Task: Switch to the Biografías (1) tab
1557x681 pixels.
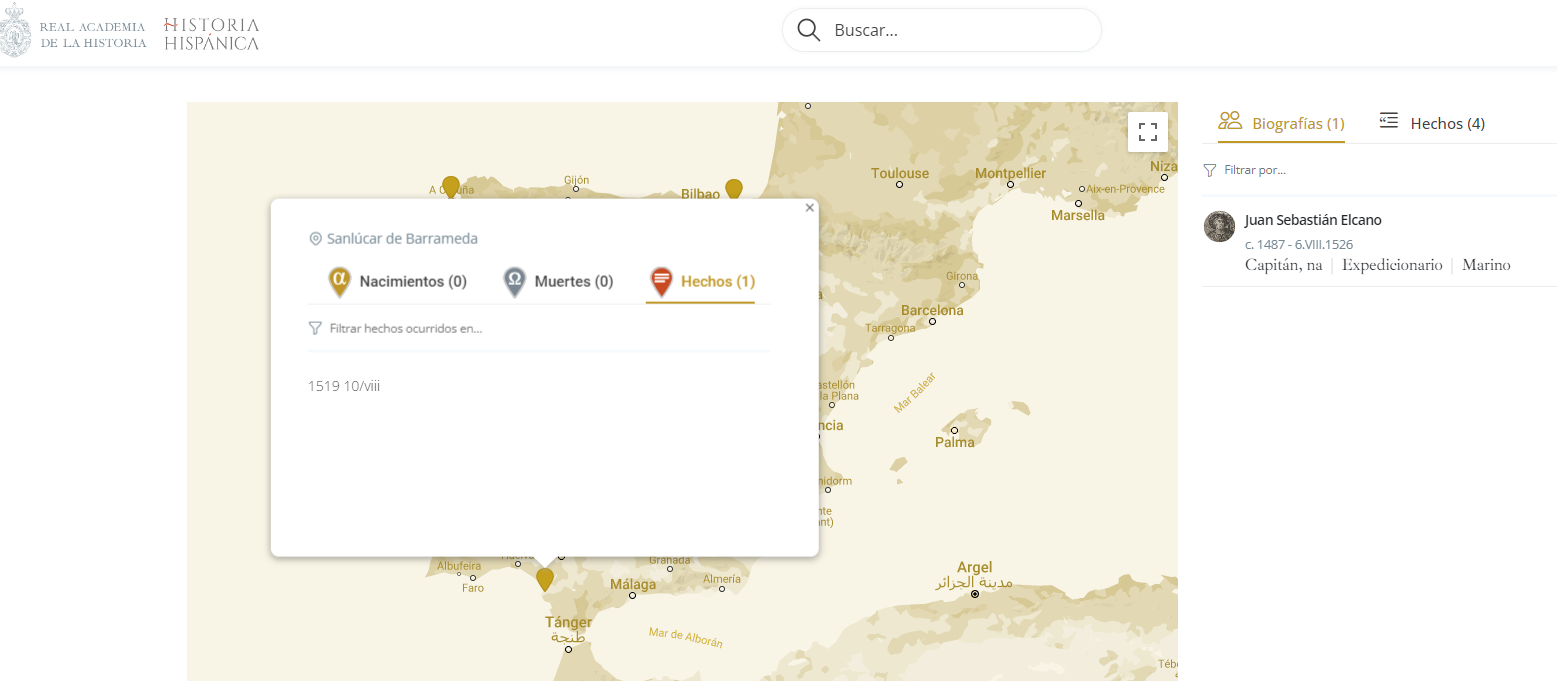Action: point(1281,123)
